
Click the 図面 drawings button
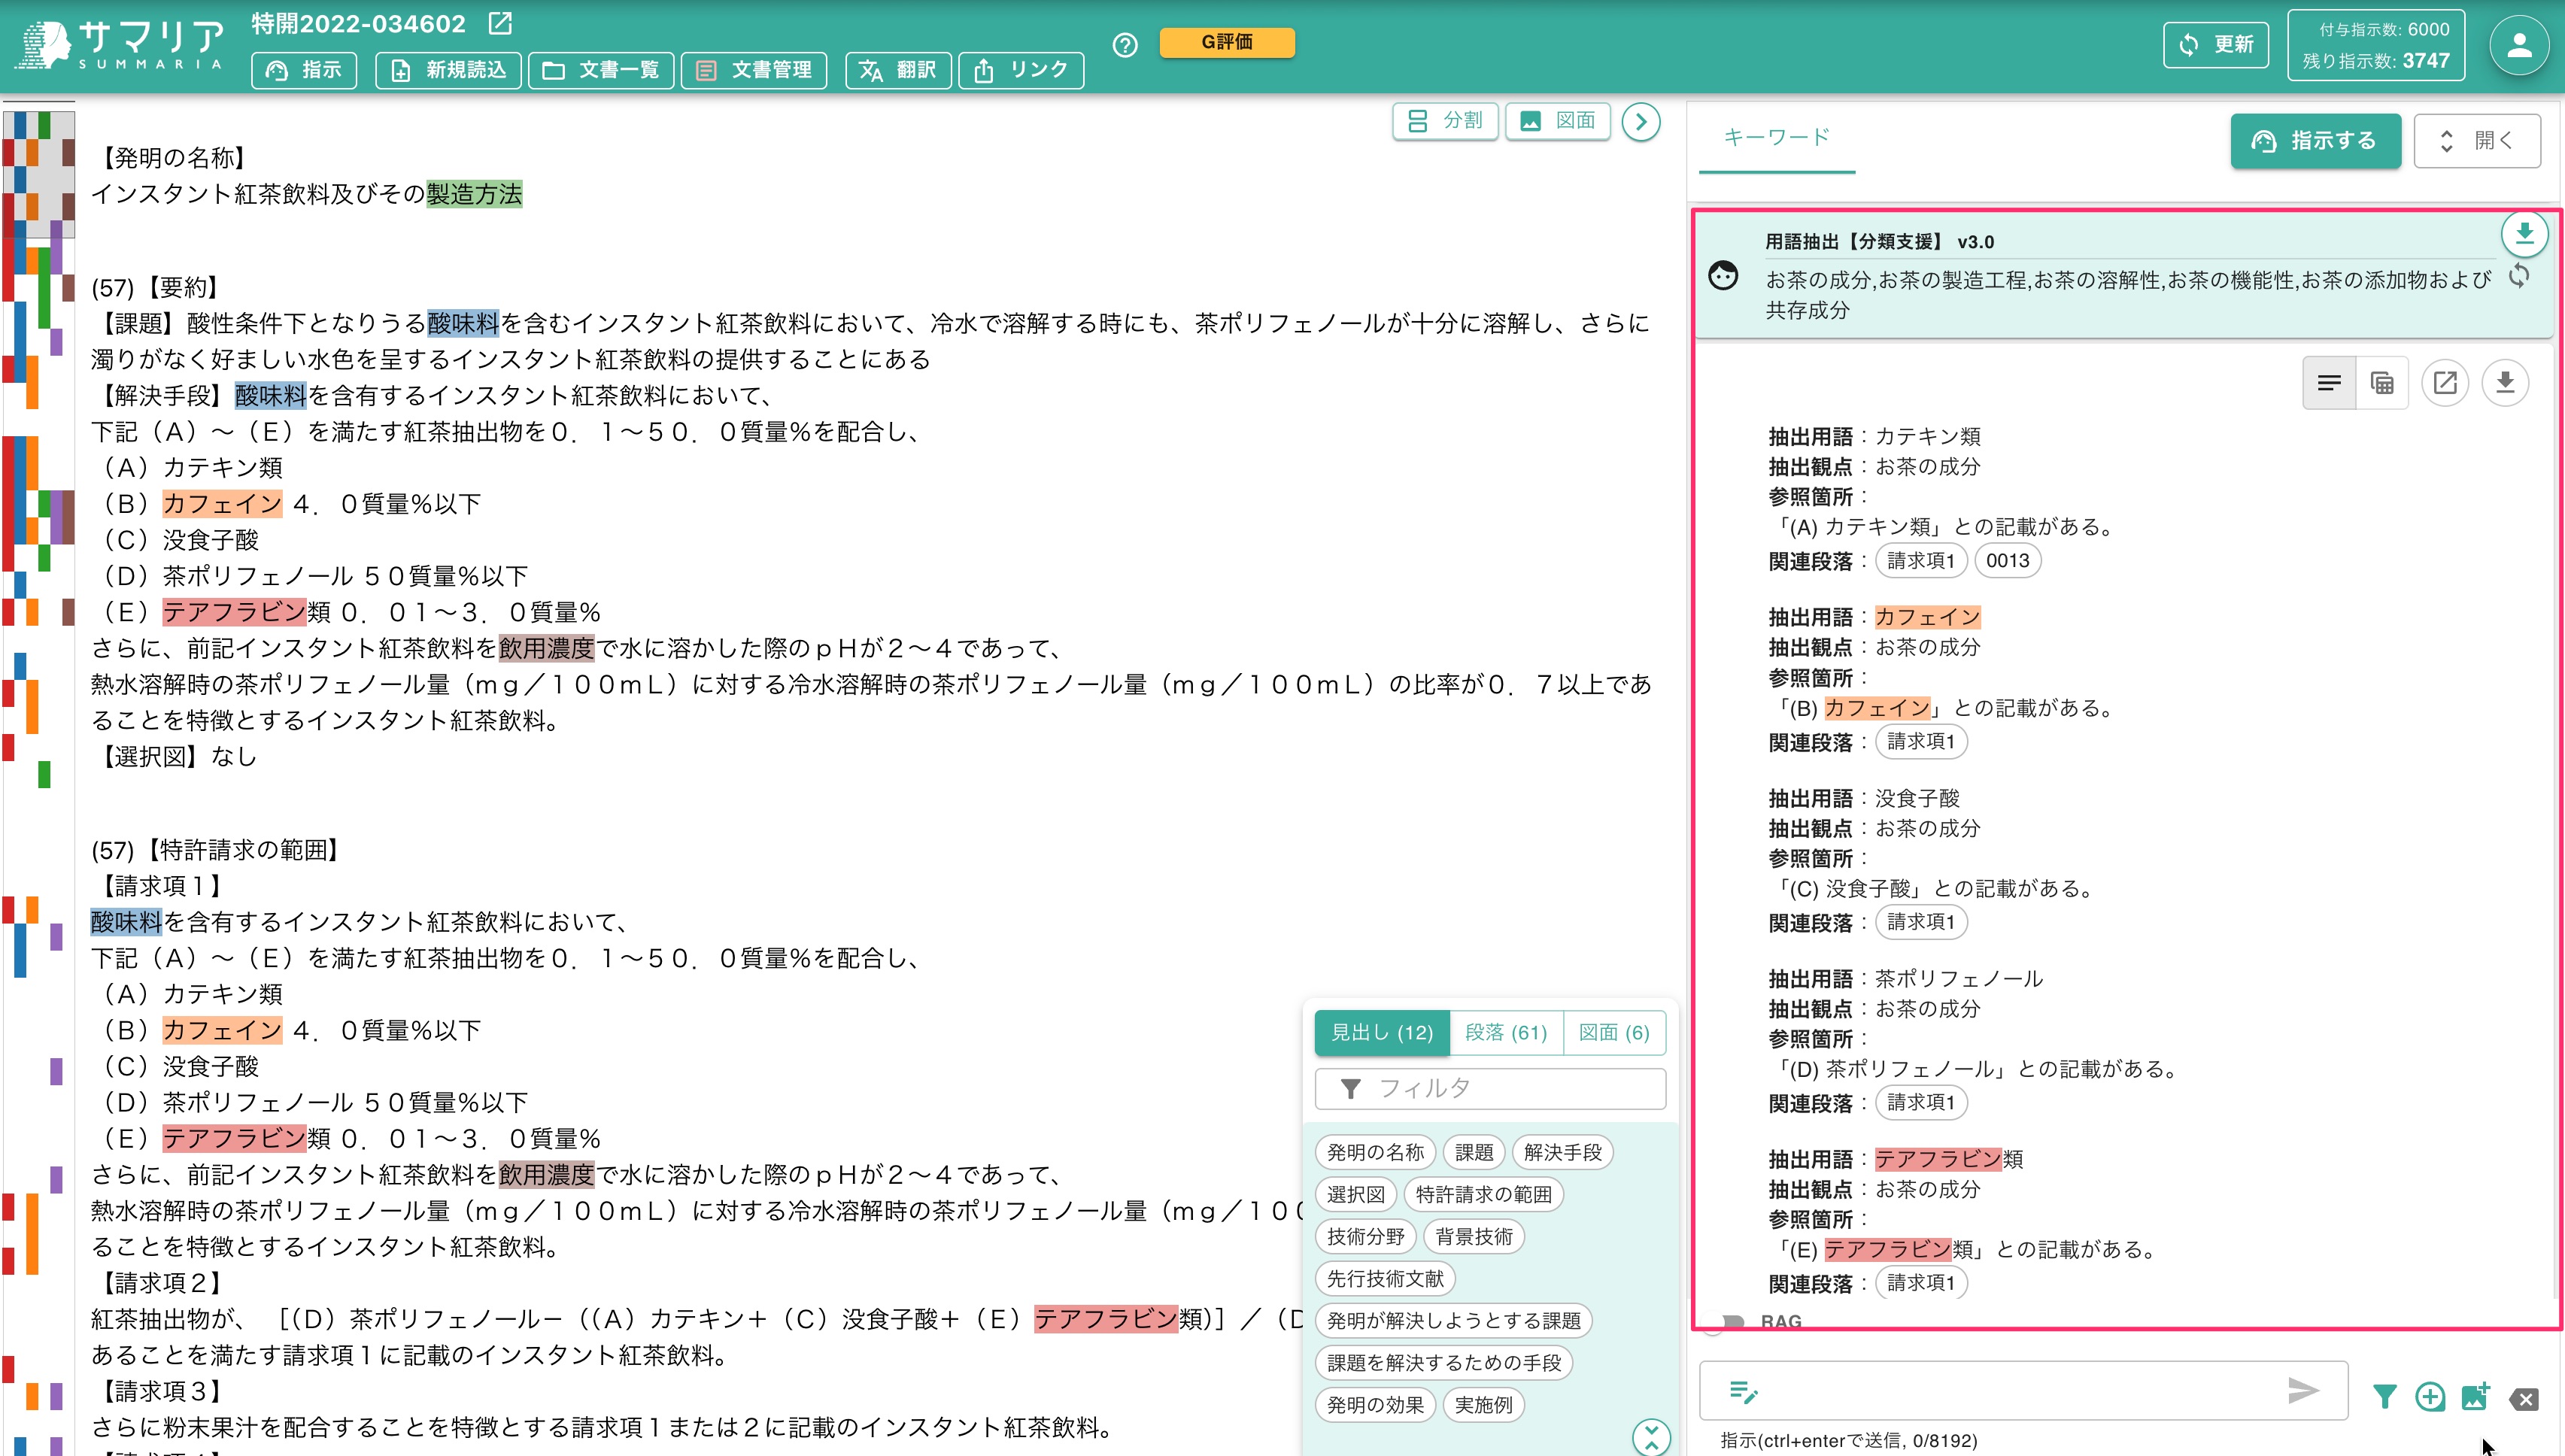(x=1558, y=121)
